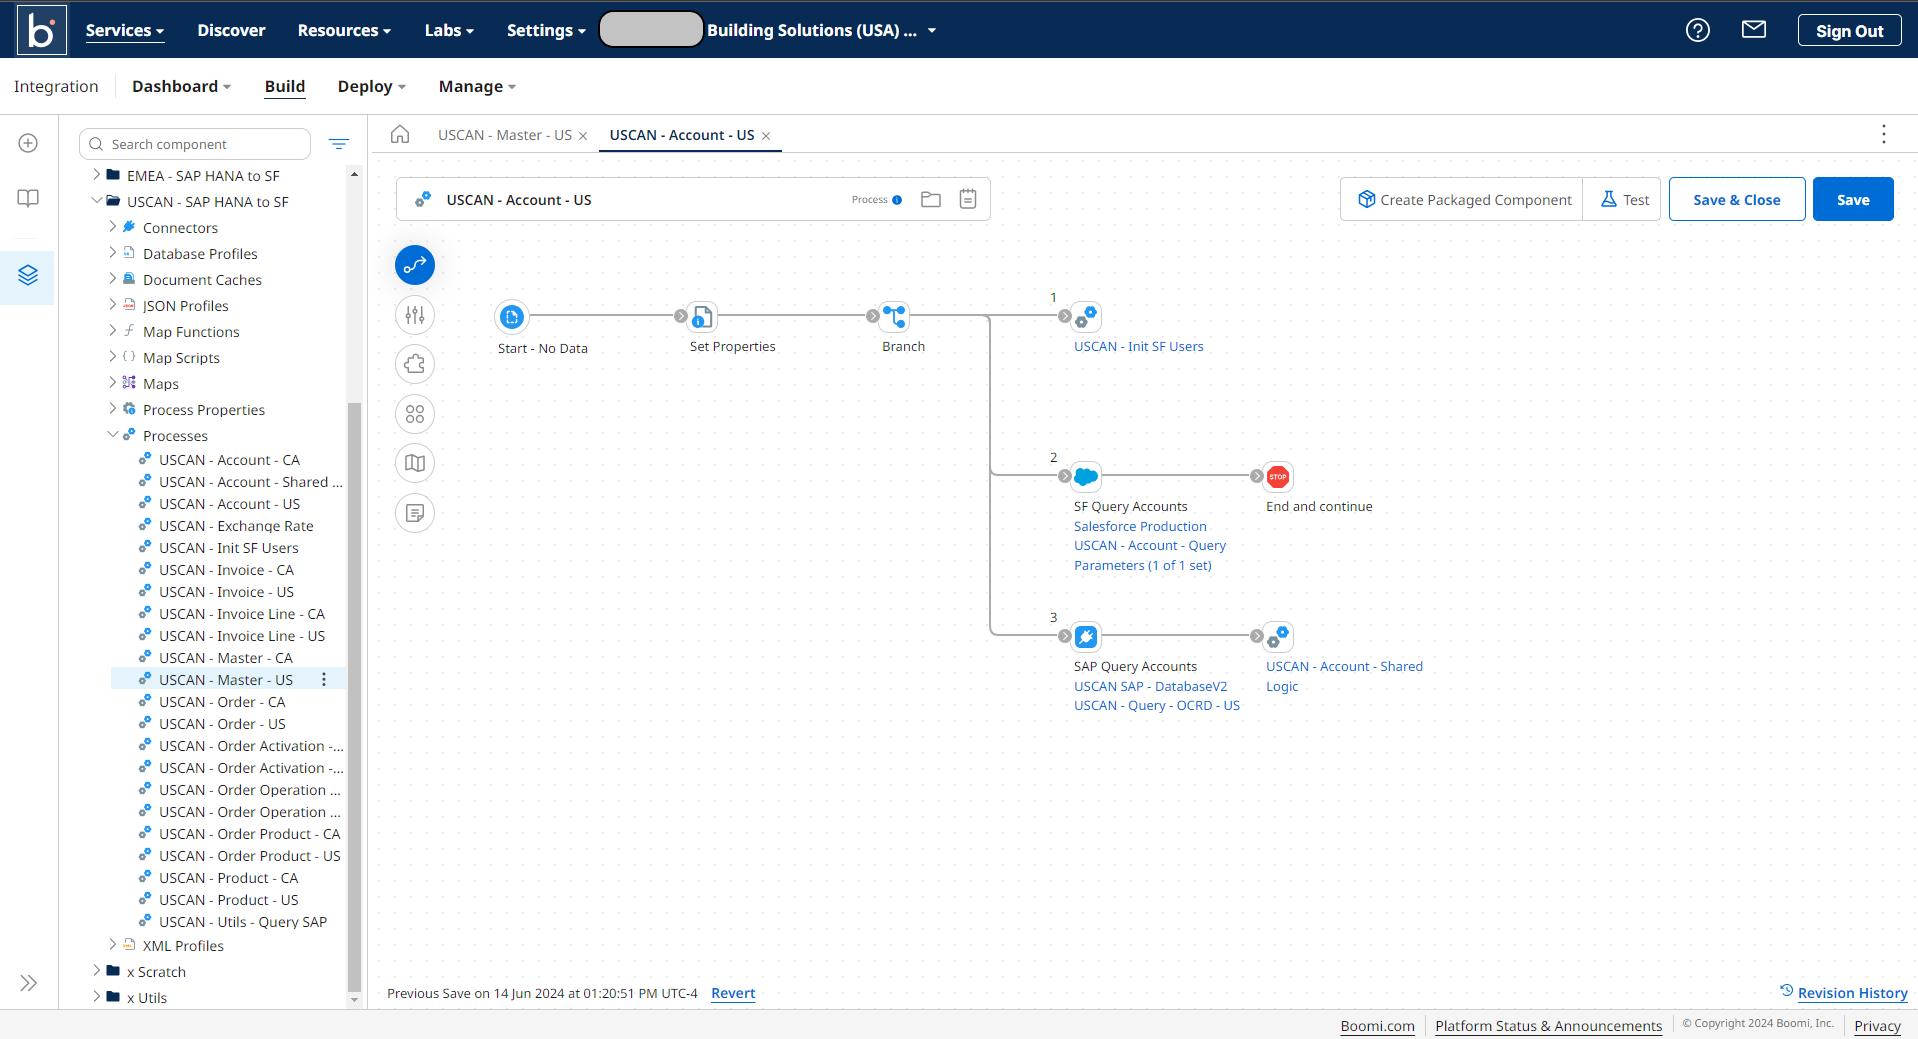Viewport: 1918px width, 1039px height.
Task: Open the mail notifications icon
Action: click(1754, 30)
